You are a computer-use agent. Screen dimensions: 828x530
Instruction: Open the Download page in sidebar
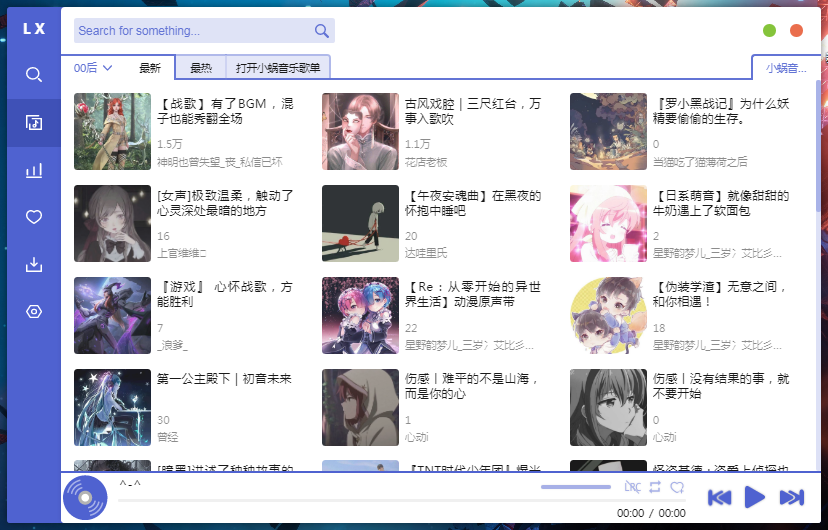click(34, 264)
